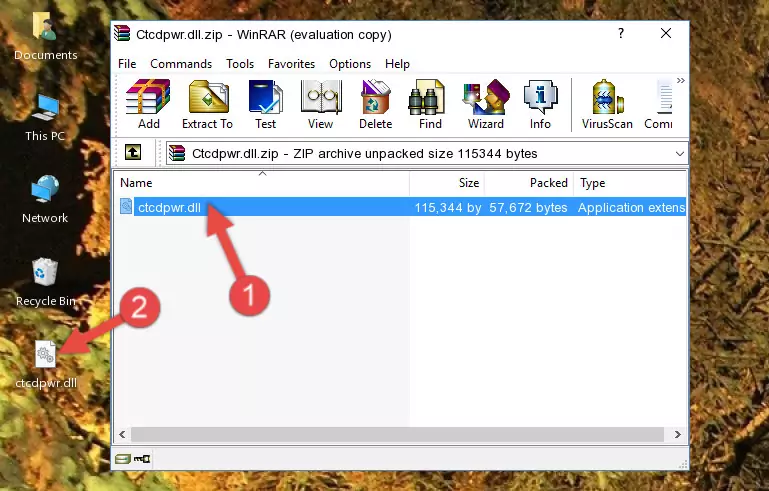Open the Options menu

(x=350, y=64)
